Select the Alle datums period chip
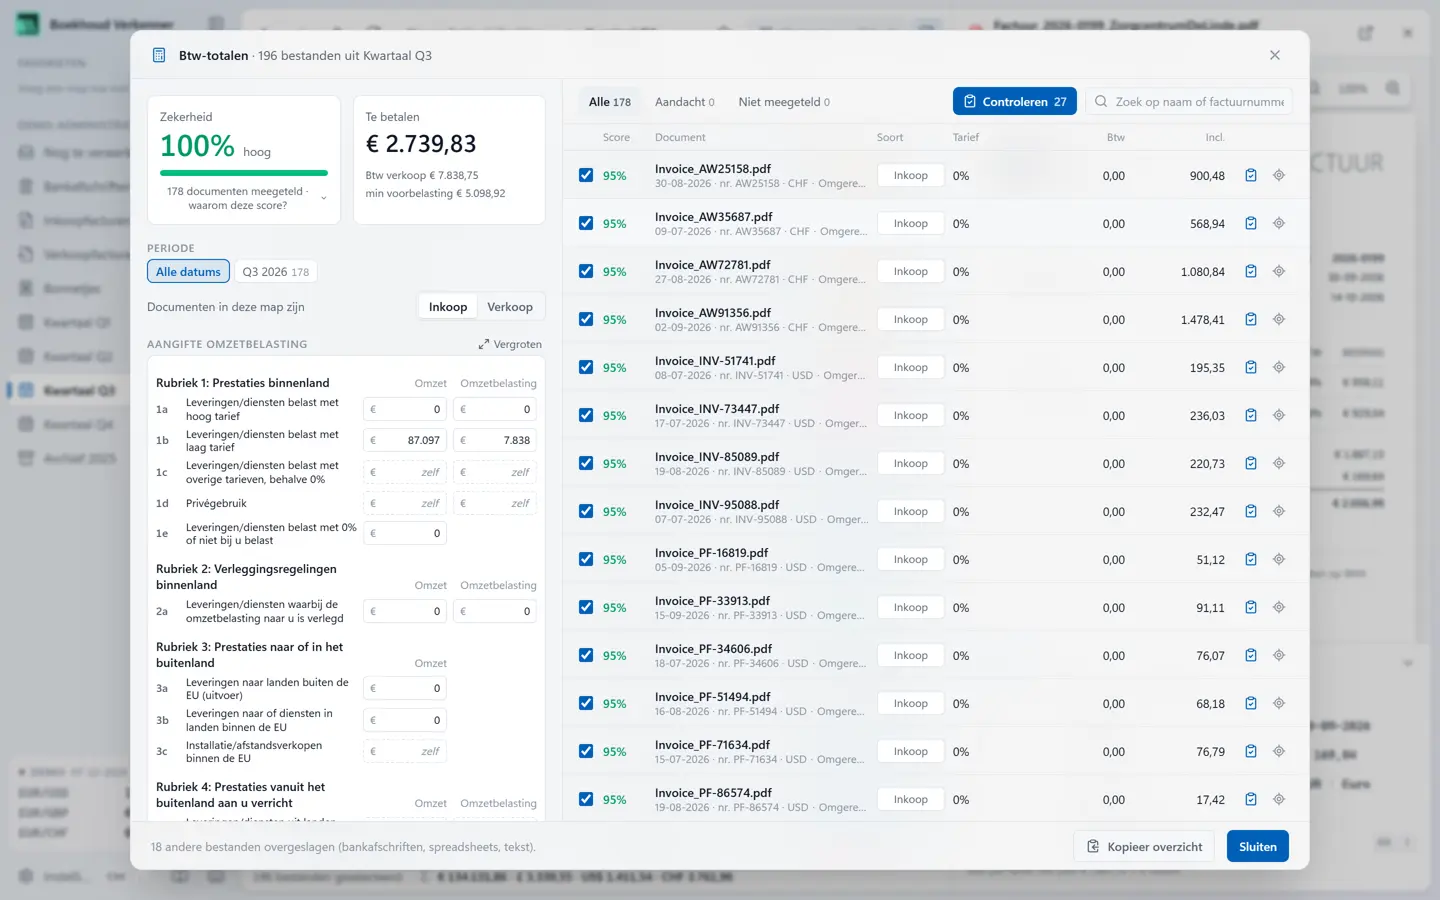Image resolution: width=1440 pixels, height=900 pixels. pyautogui.click(x=188, y=271)
